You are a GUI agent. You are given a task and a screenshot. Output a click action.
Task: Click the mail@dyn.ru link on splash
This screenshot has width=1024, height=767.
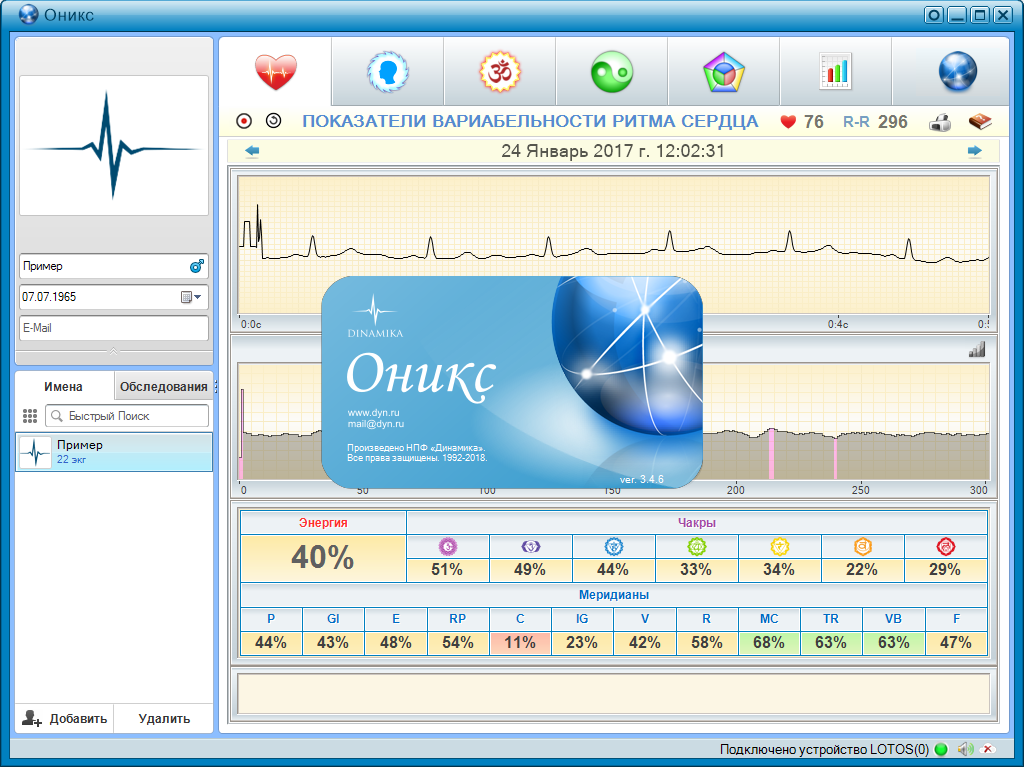point(376,424)
